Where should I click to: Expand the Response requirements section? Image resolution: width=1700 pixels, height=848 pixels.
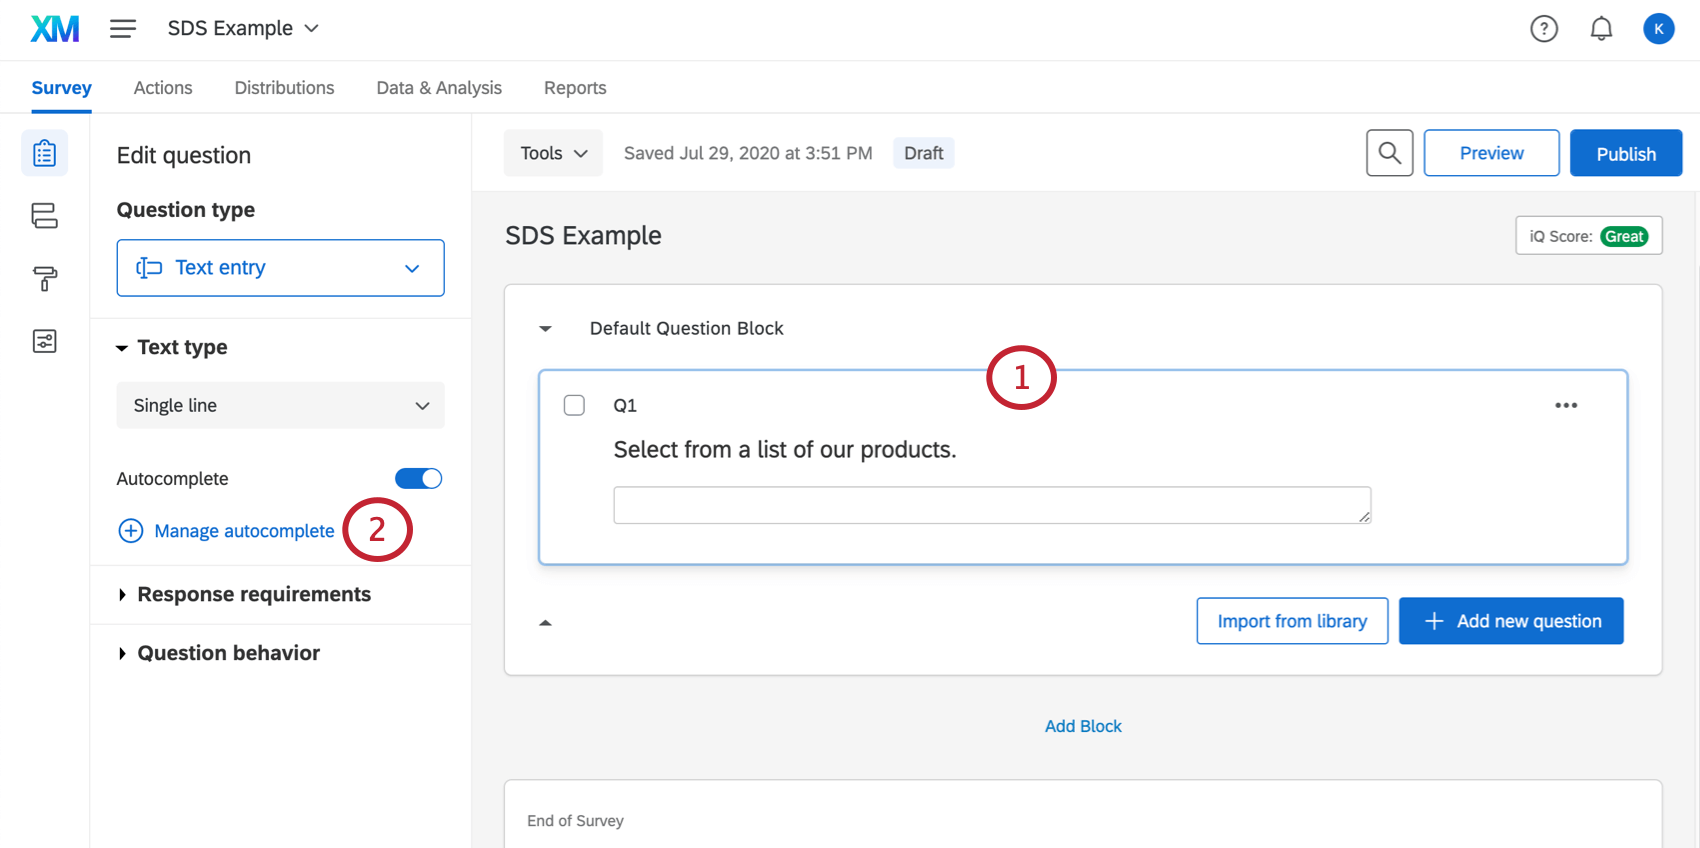coord(253,595)
